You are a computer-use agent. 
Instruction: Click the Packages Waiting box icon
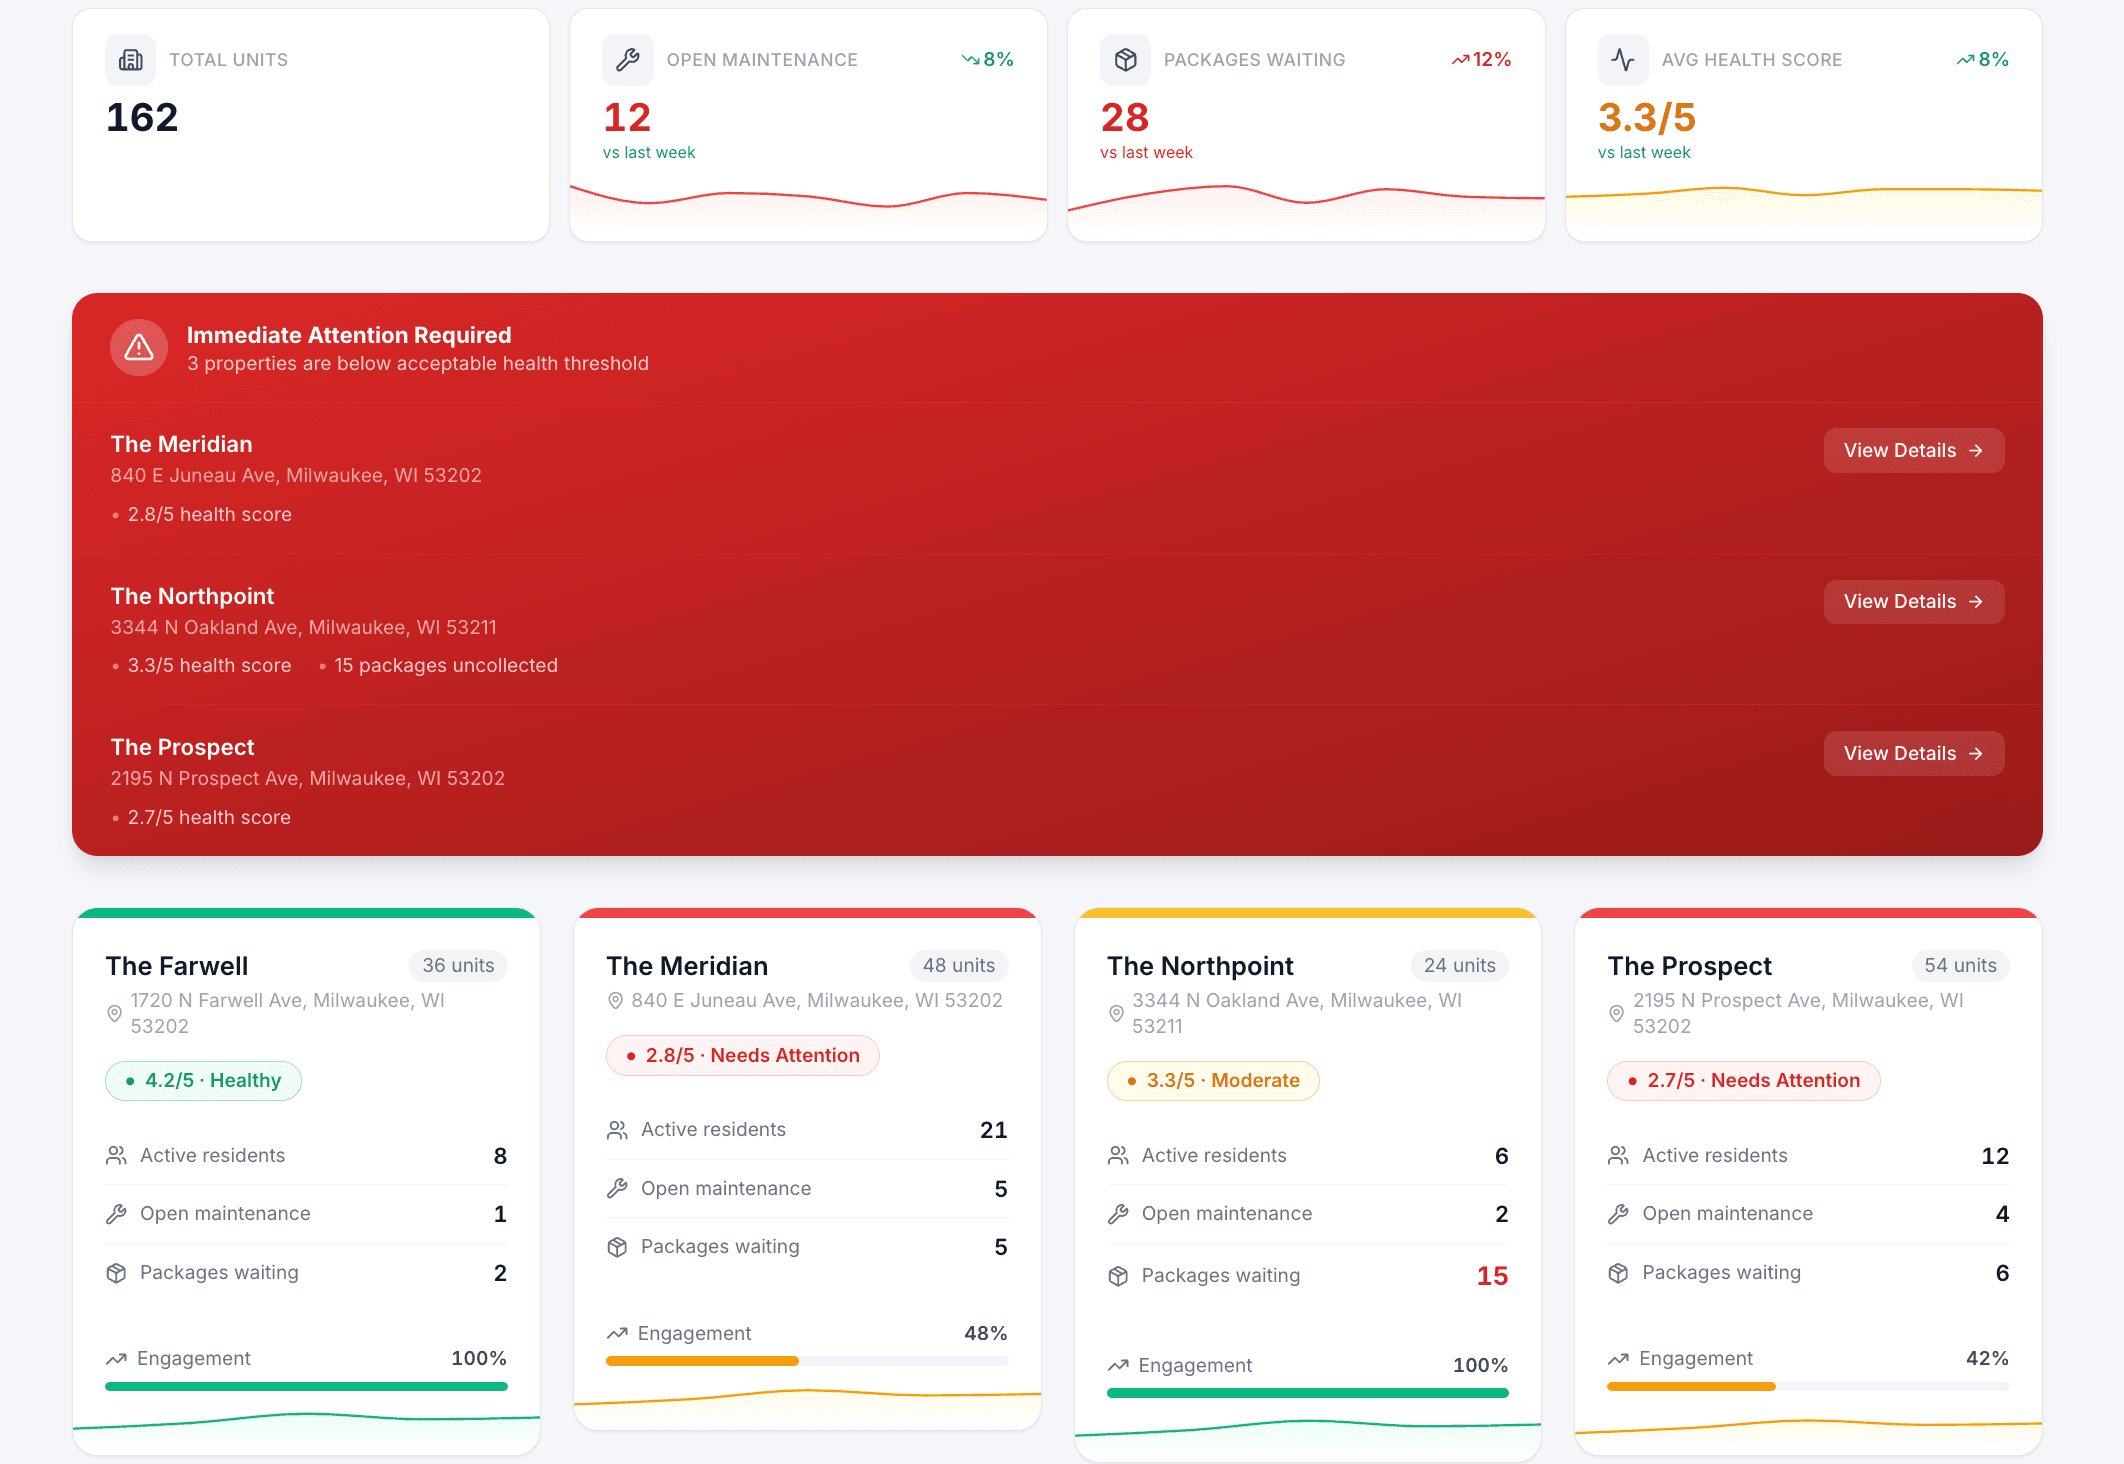1126,60
